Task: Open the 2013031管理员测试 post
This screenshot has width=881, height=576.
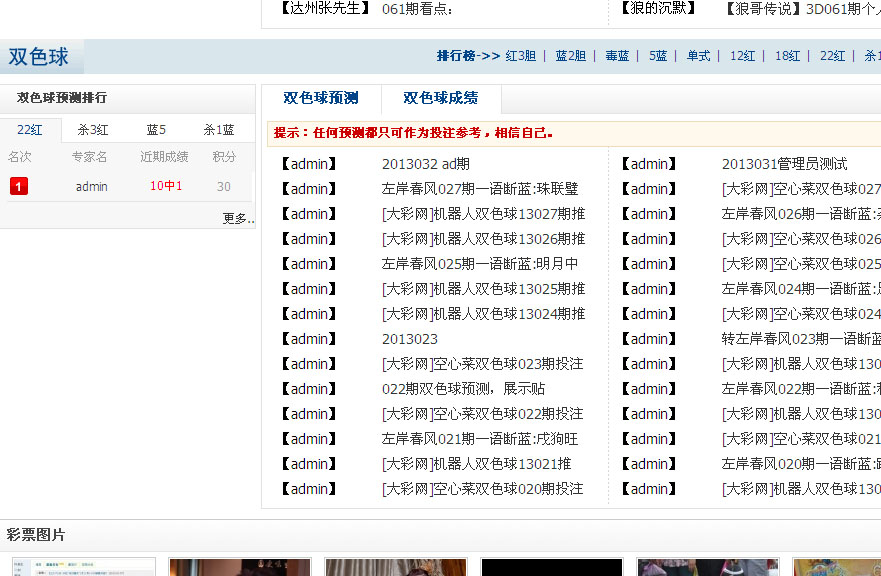Action: click(x=784, y=164)
